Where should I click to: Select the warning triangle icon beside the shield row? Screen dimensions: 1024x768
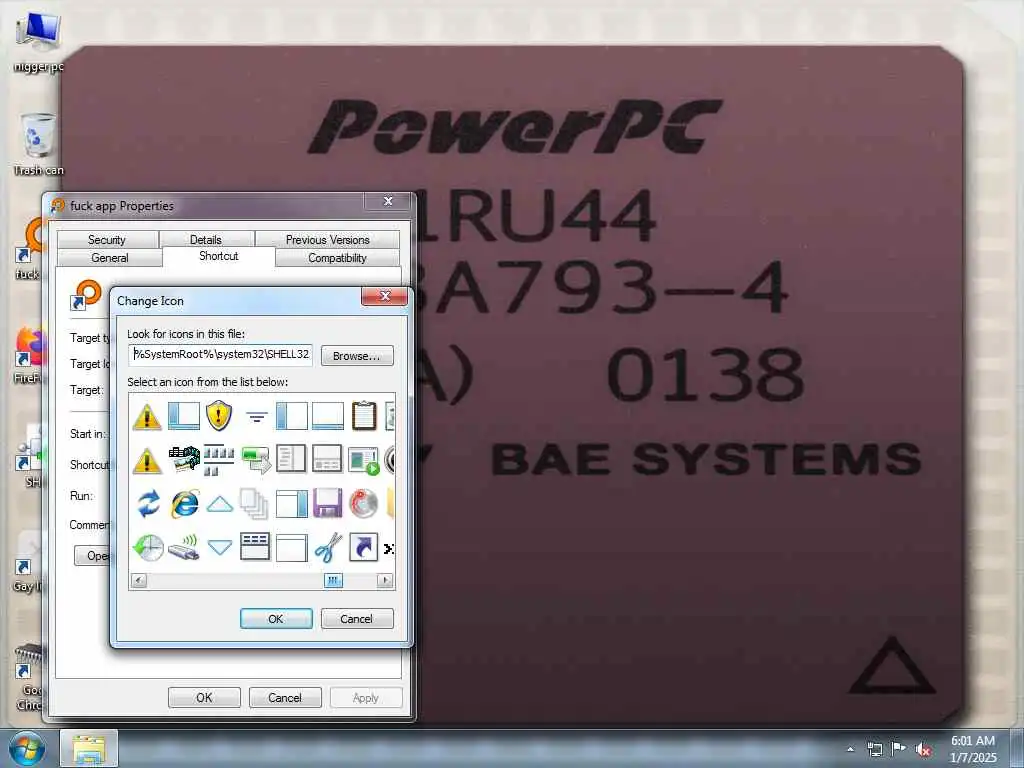click(x=147, y=416)
